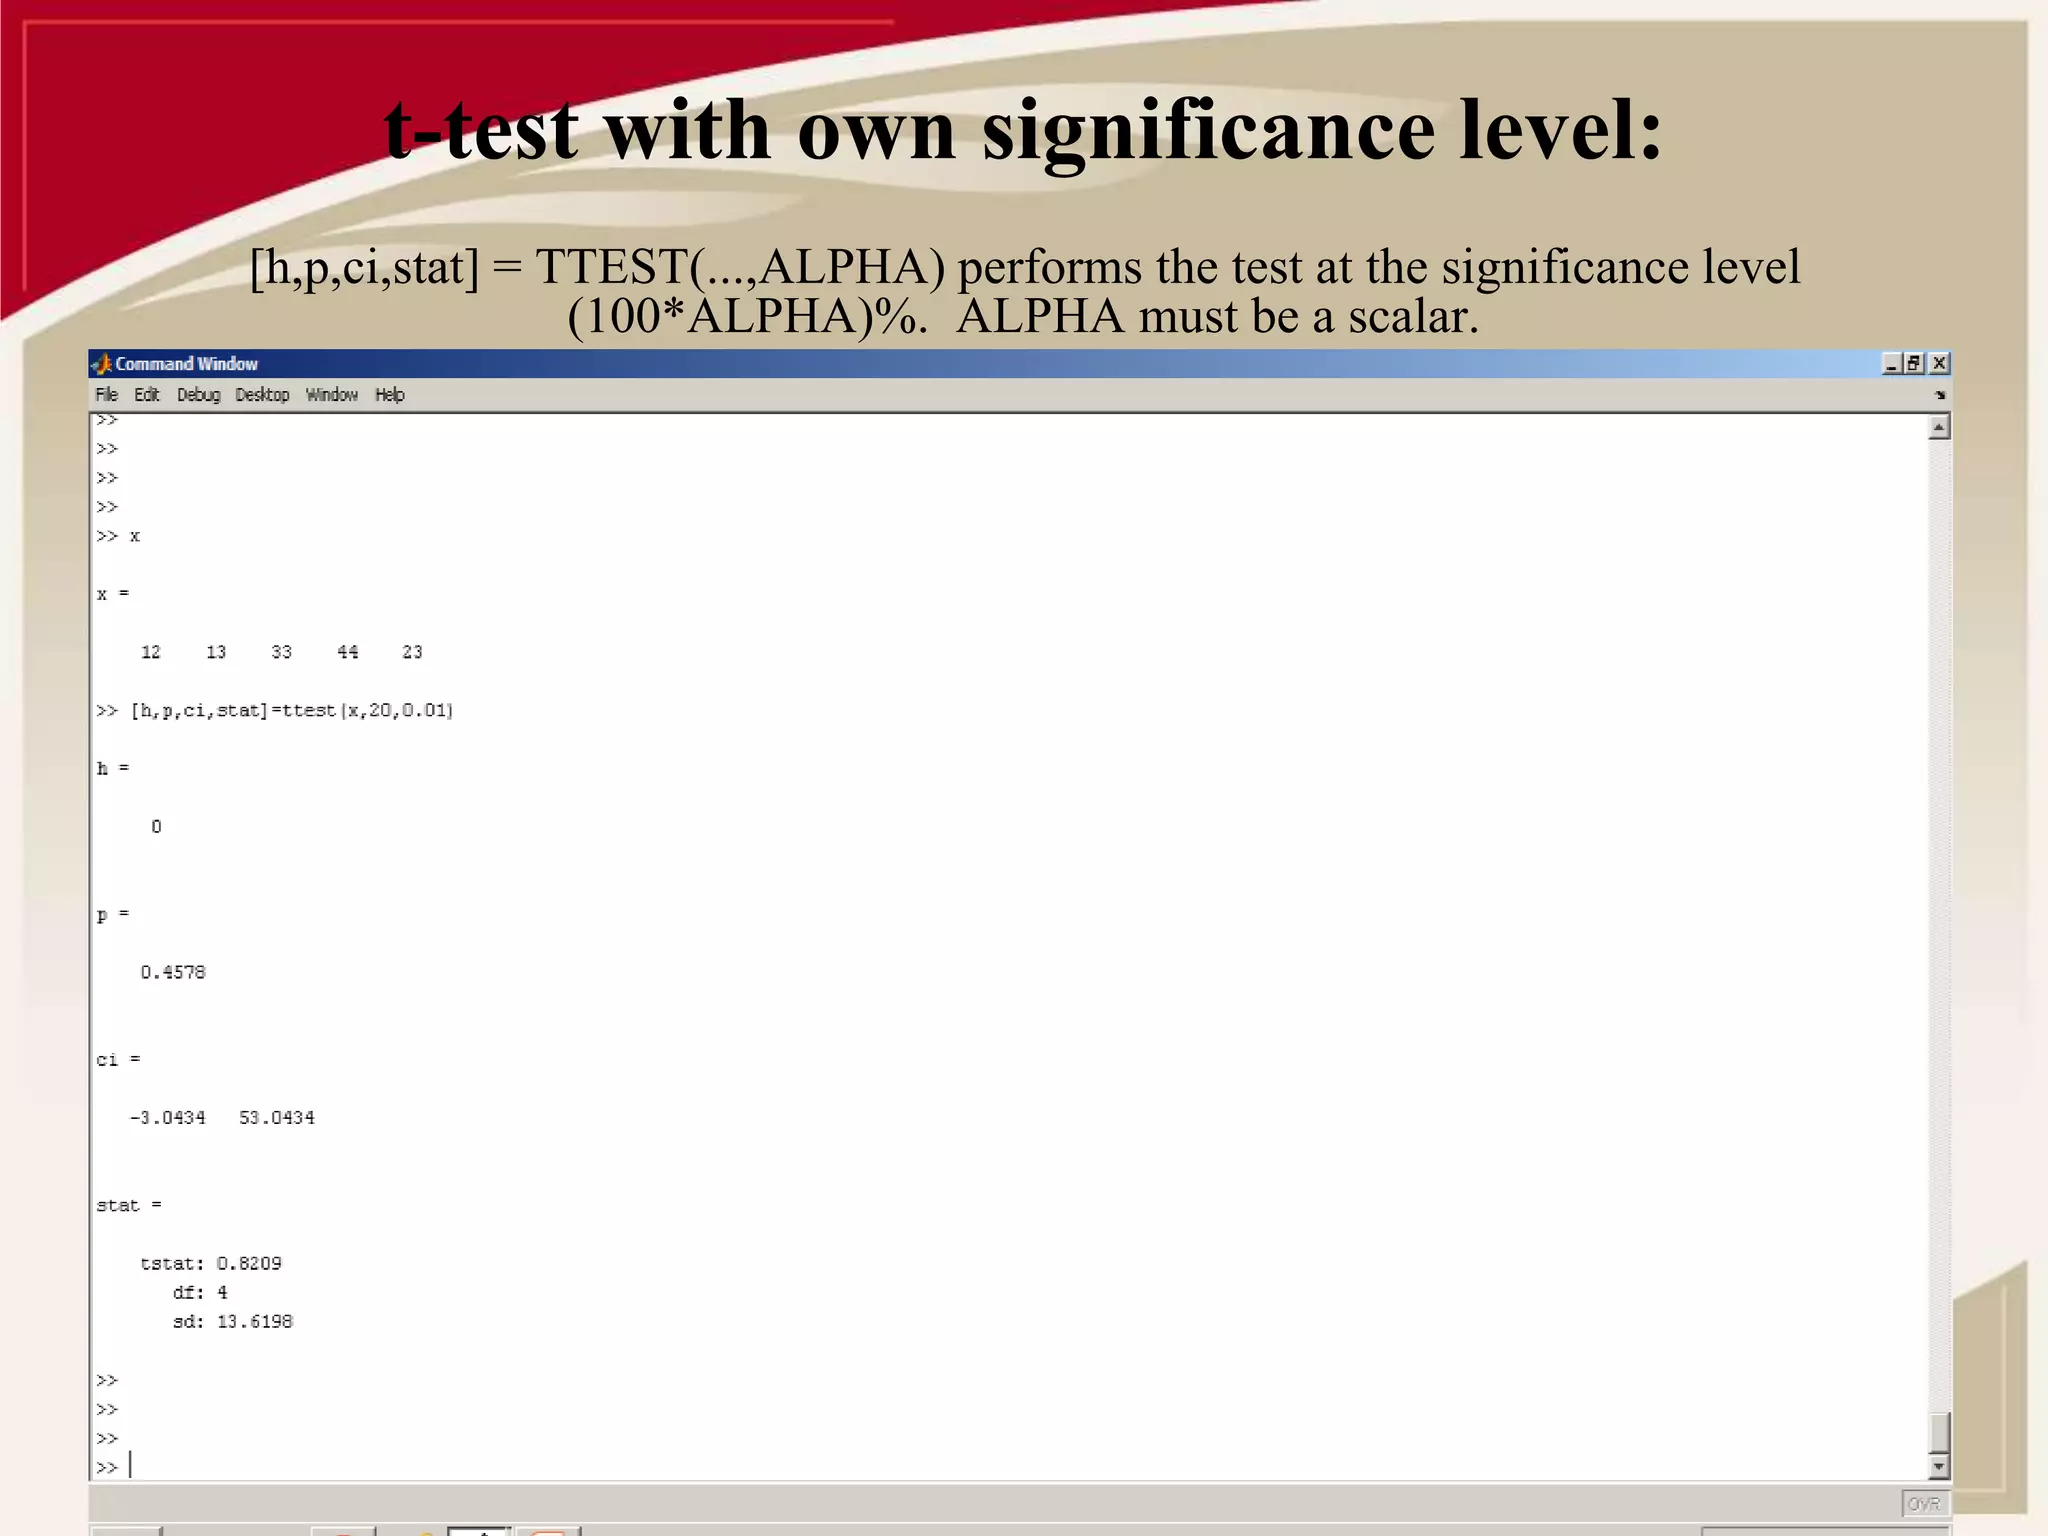Click the h result value 0

coord(156,827)
